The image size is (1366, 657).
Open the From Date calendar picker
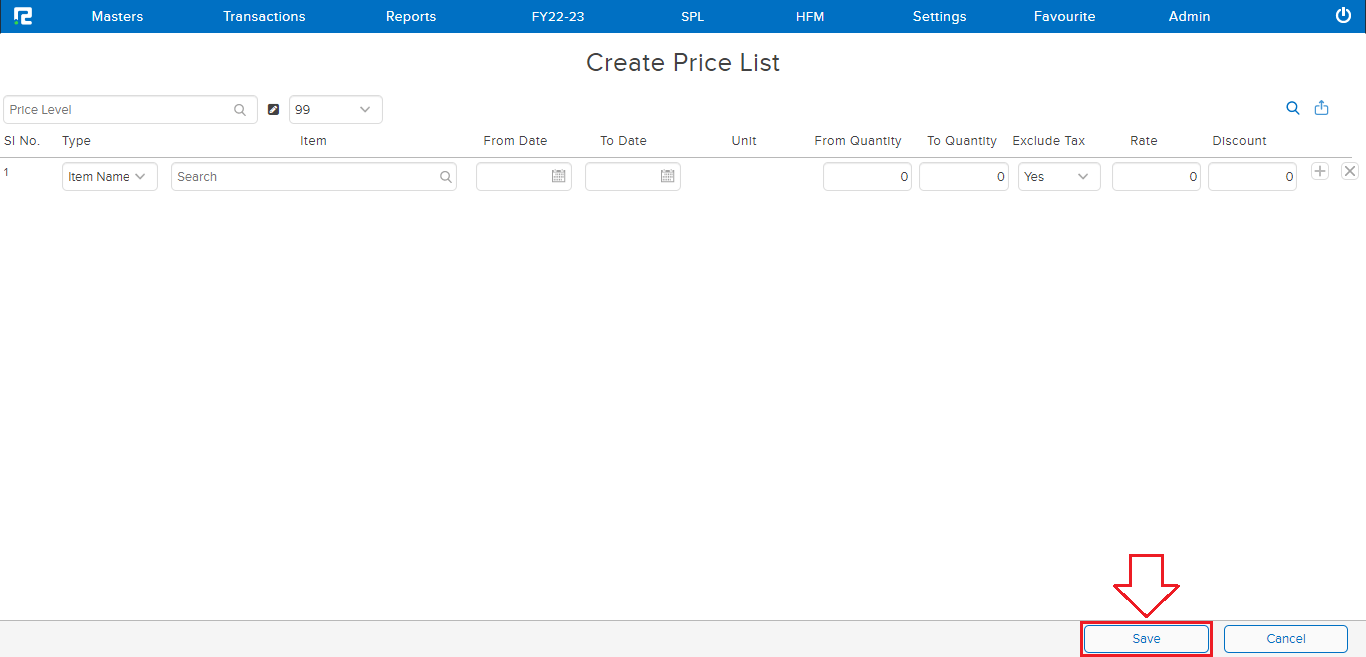(559, 177)
